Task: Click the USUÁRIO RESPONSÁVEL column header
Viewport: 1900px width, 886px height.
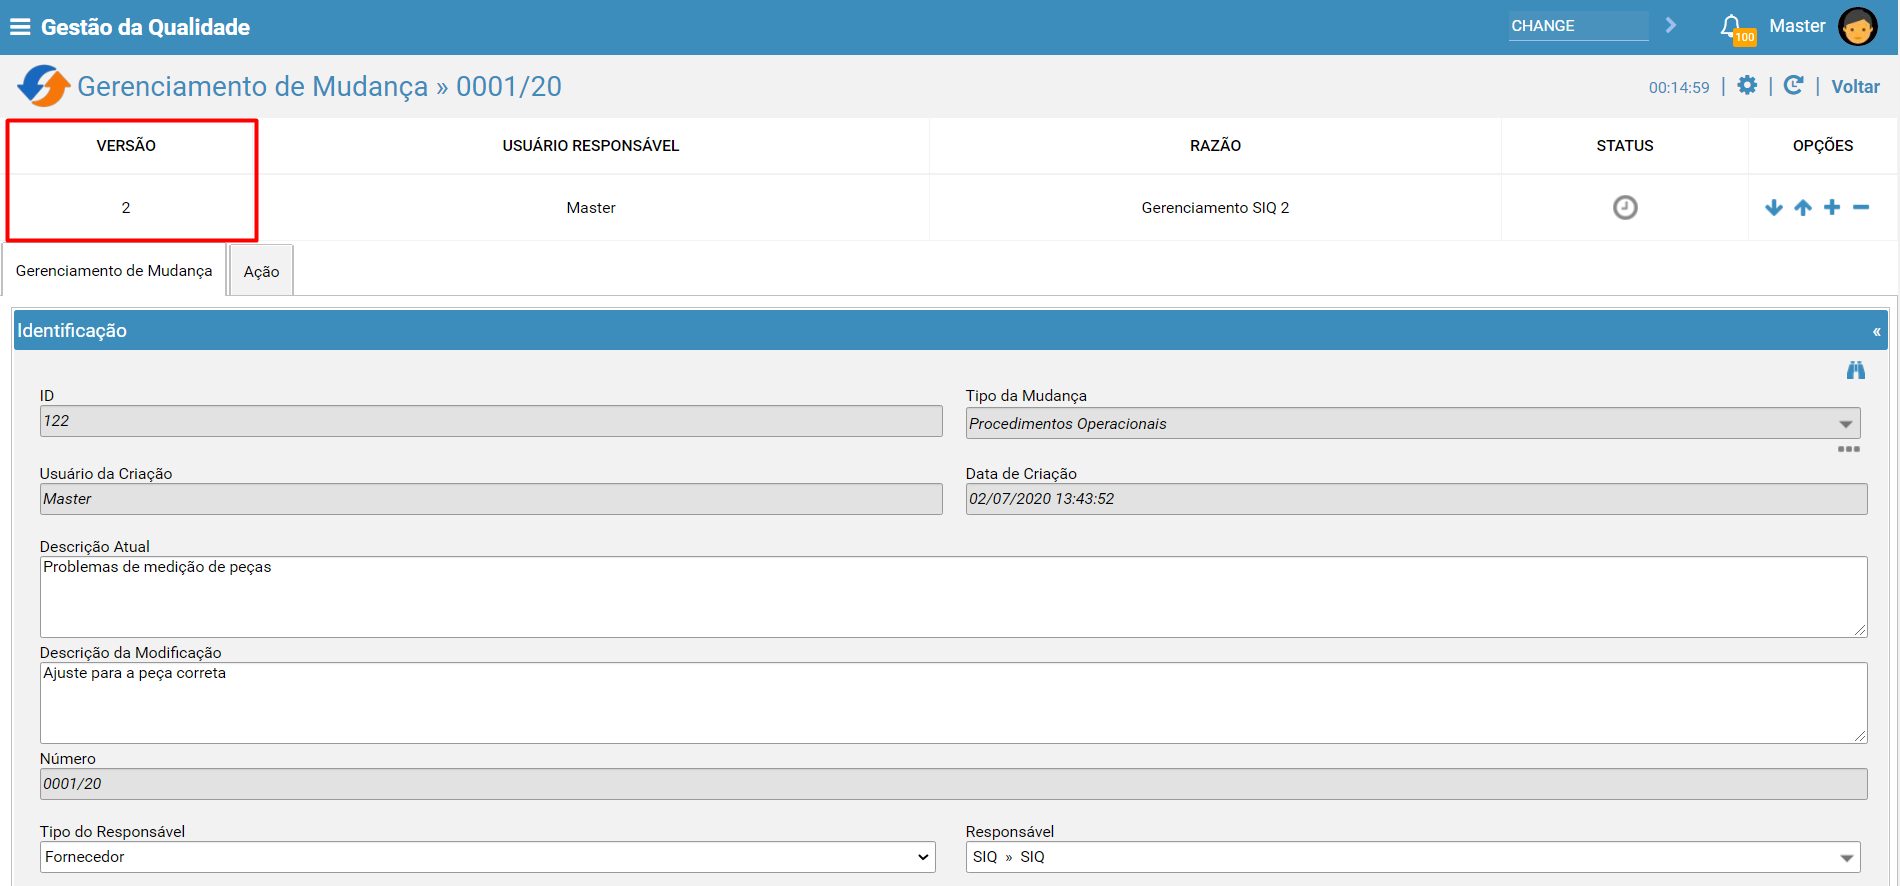Action: click(591, 146)
